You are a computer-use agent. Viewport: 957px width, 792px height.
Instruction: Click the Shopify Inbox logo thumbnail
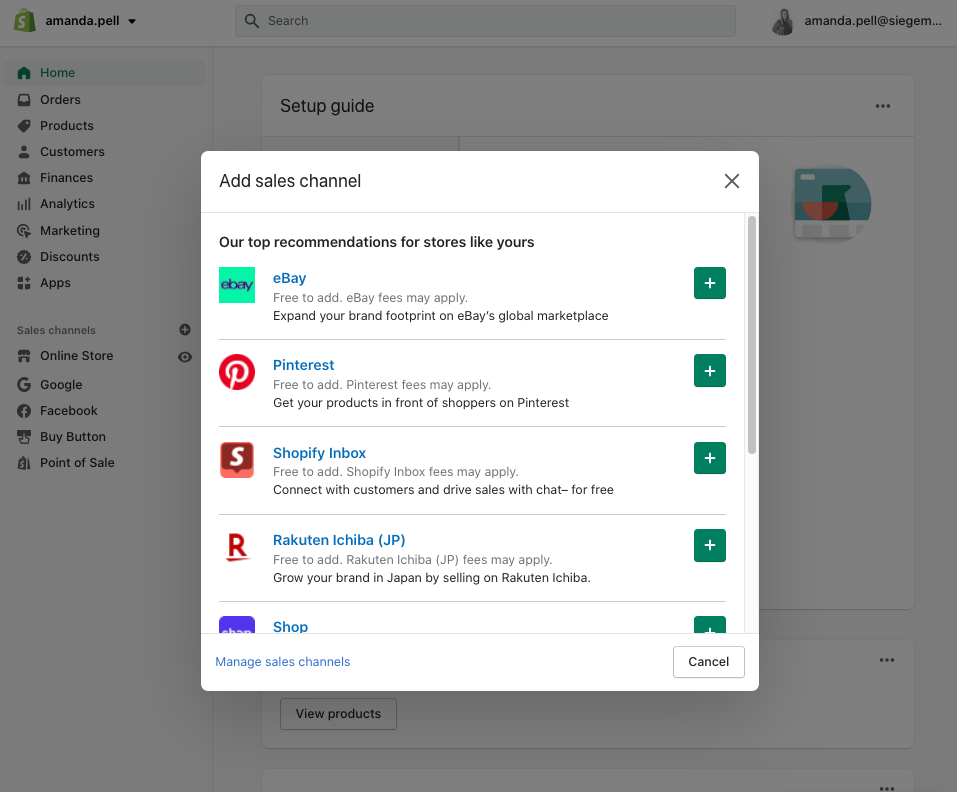pyautogui.click(x=237, y=460)
